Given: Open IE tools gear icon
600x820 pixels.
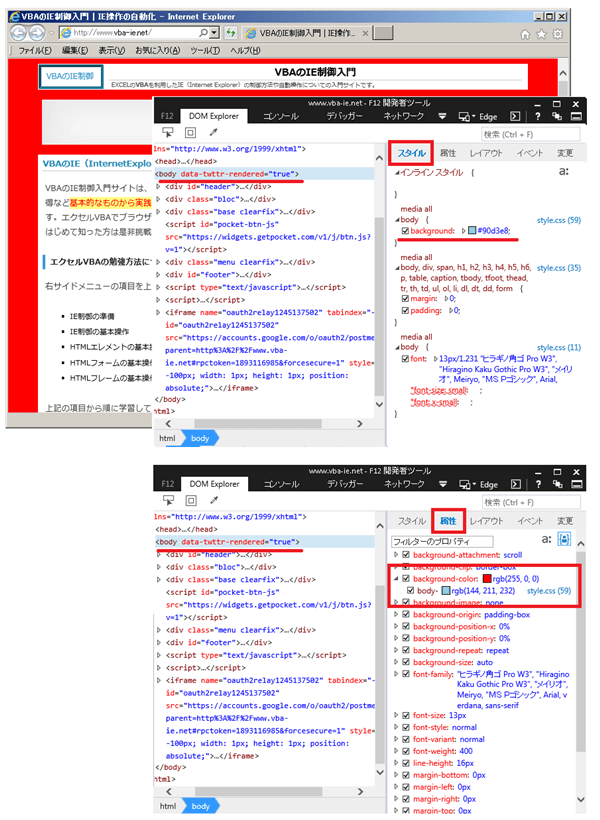Looking at the screenshot, I should [x=558, y=34].
